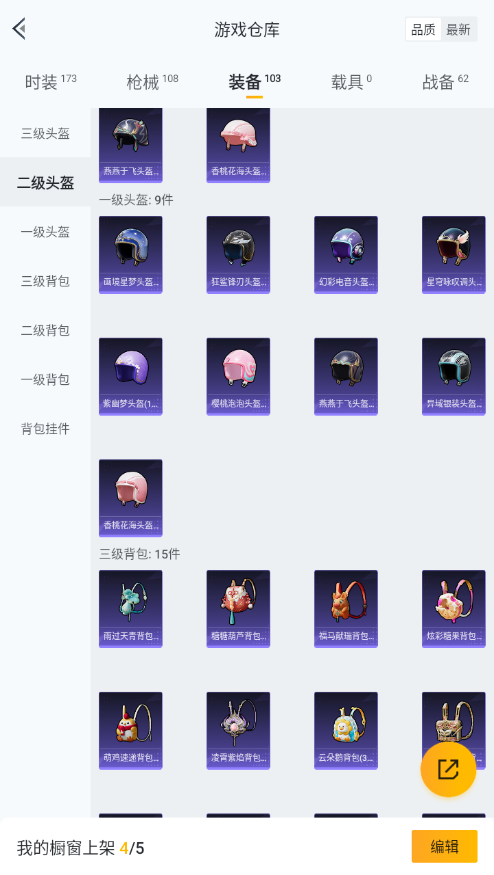Open the 云朵鹅背包 item
Image resolution: width=494 pixels, height=875 pixels.
point(346,730)
